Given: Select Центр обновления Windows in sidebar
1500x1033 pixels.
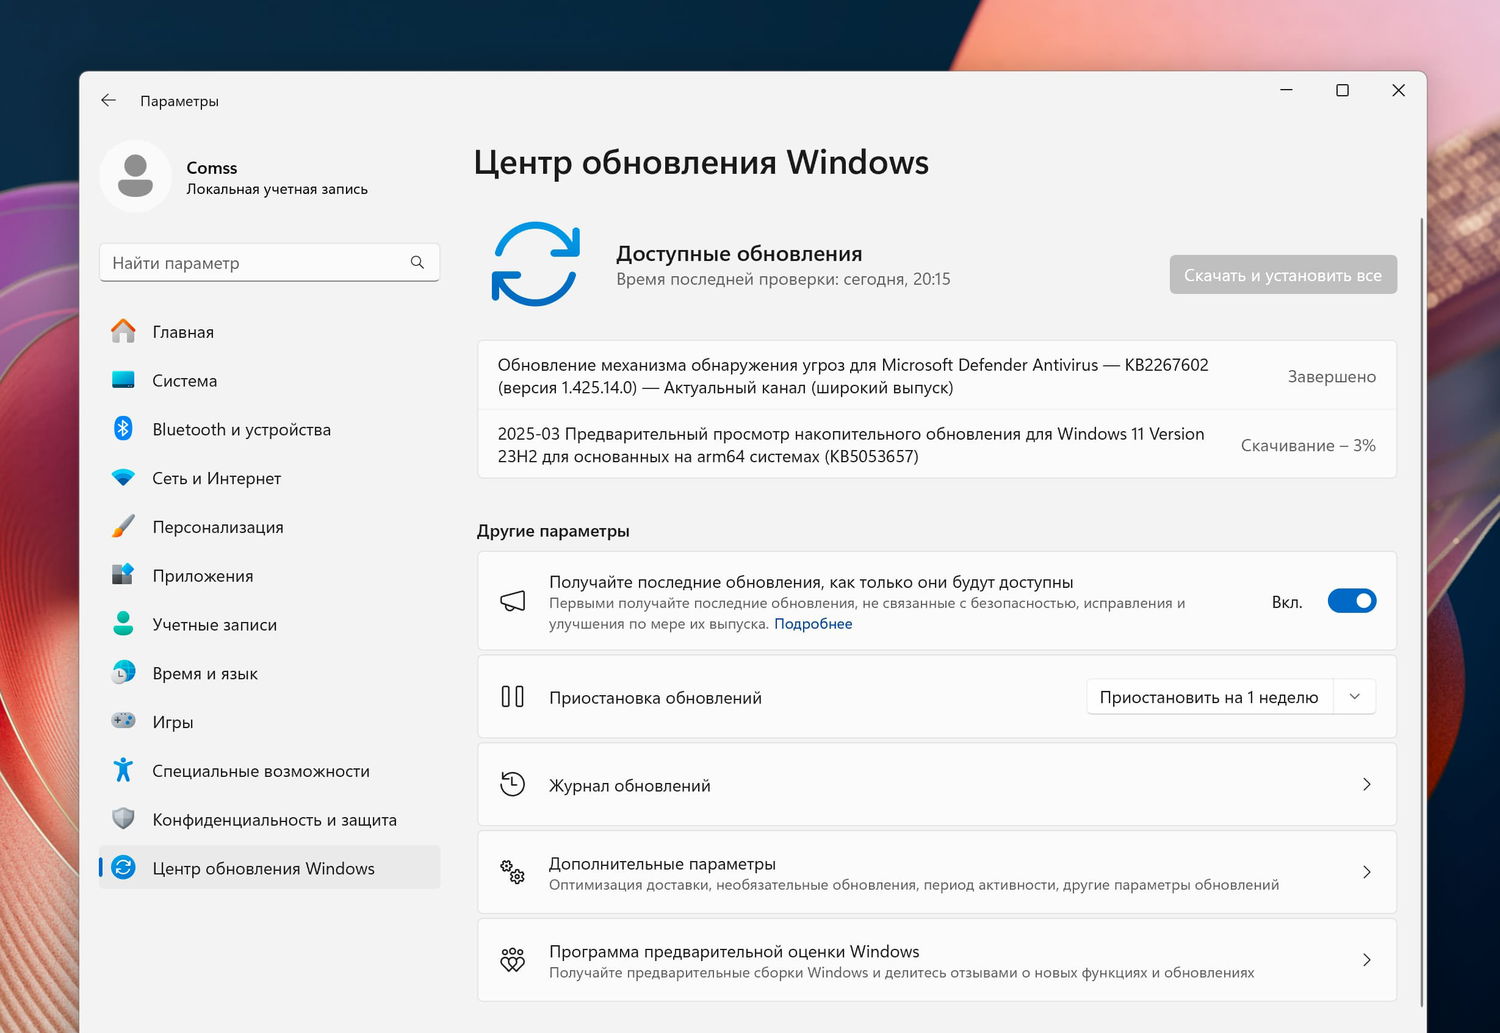Looking at the screenshot, I should [x=270, y=868].
